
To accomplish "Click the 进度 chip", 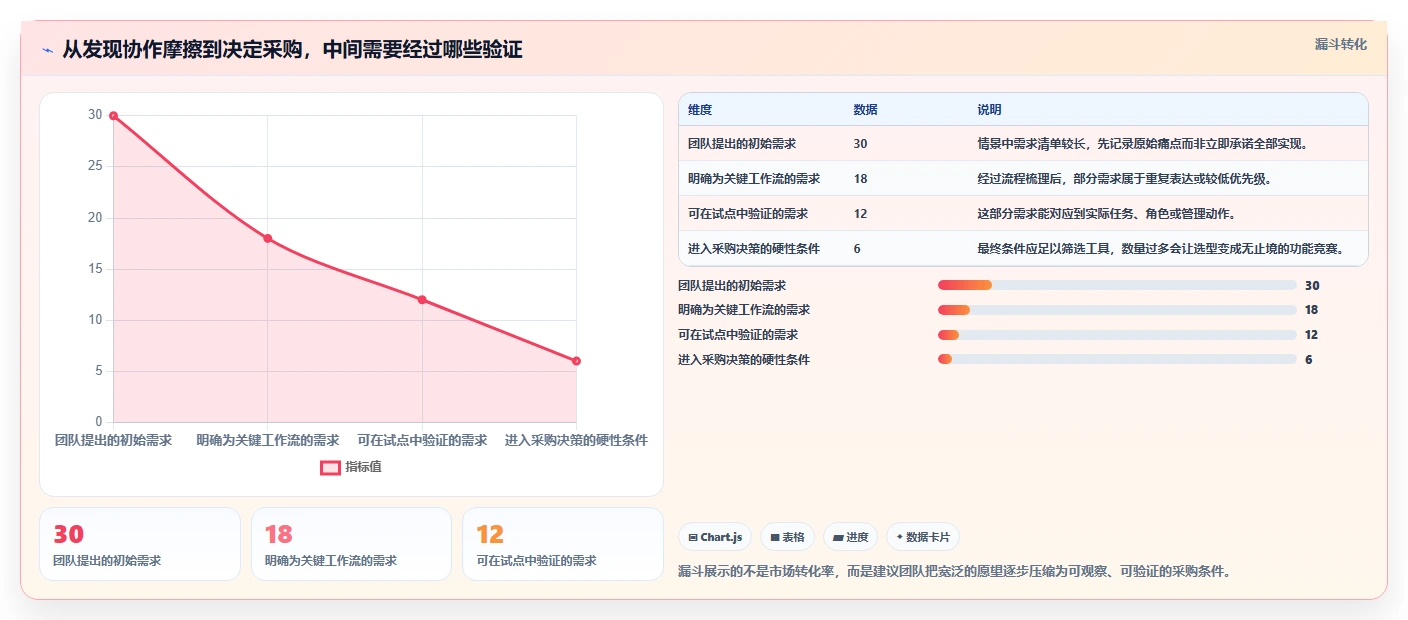I will click(850, 537).
